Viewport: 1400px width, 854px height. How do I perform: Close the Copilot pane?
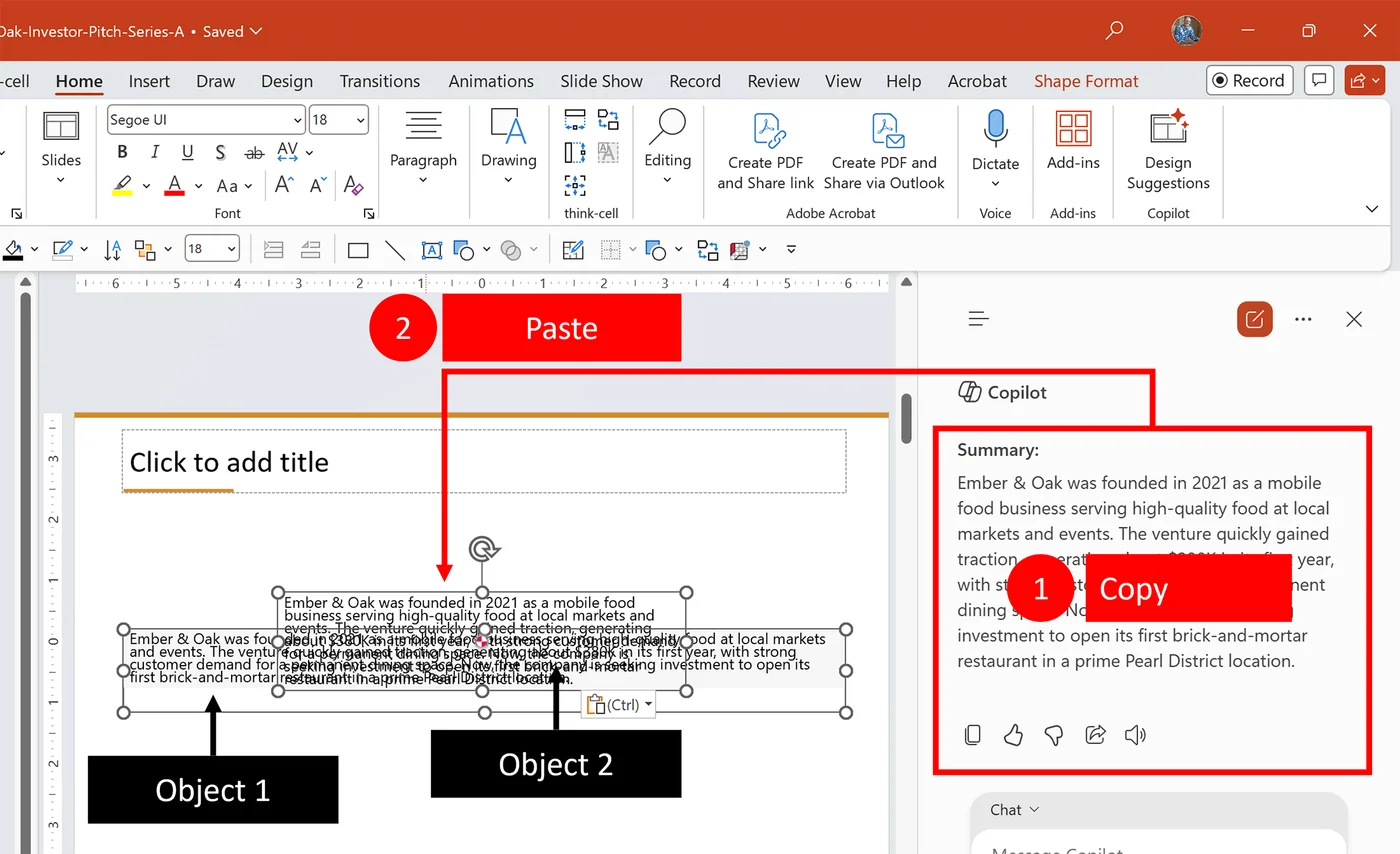click(x=1354, y=319)
